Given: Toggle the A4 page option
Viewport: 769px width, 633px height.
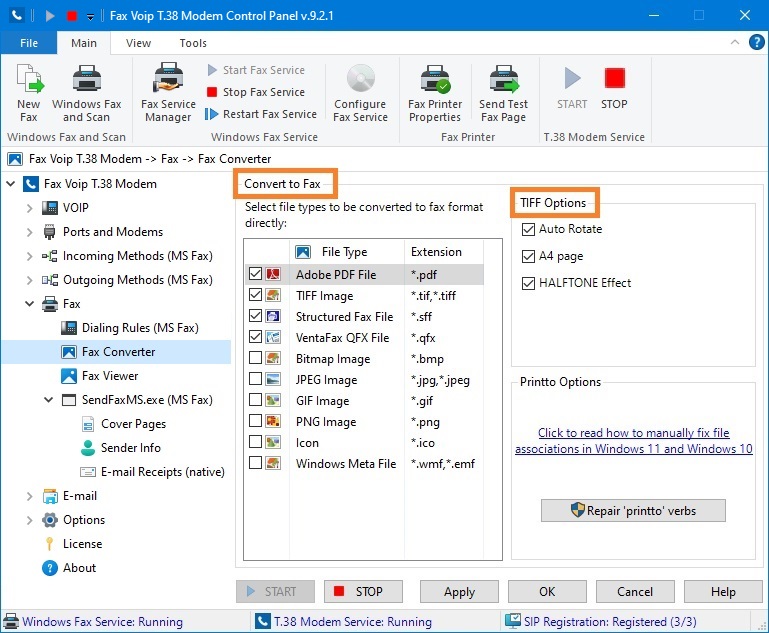Looking at the screenshot, I should coord(528,256).
